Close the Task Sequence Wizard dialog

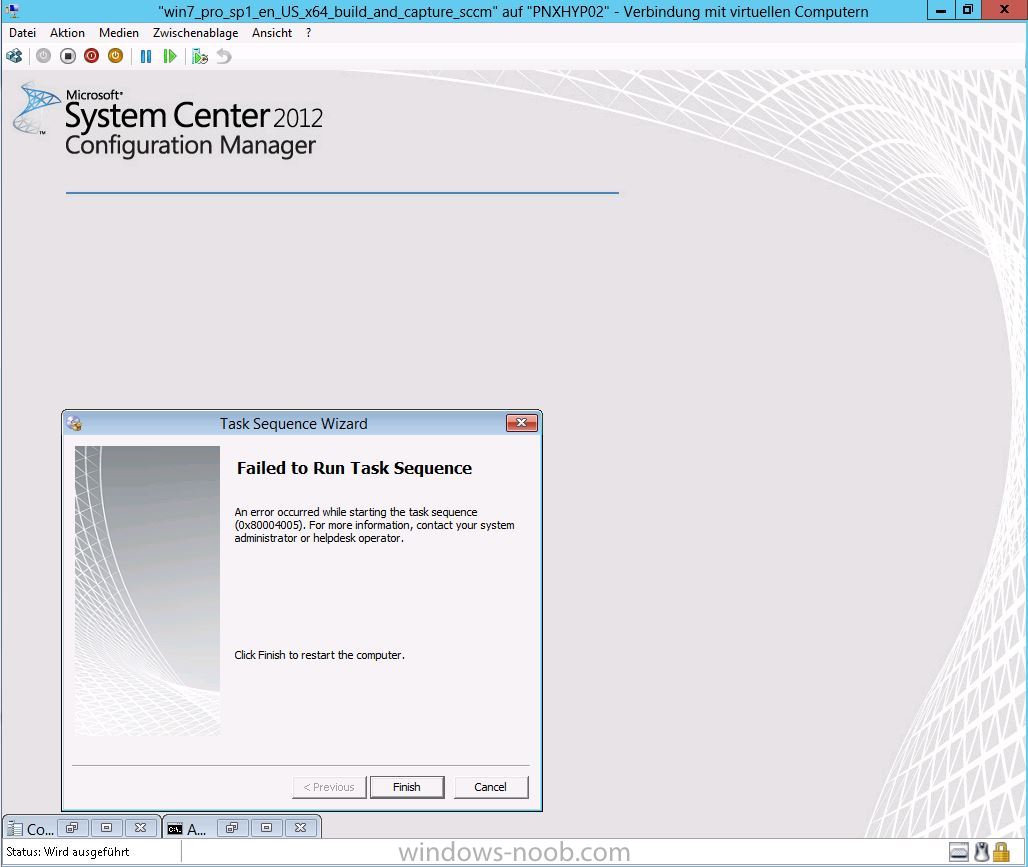click(522, 423)
